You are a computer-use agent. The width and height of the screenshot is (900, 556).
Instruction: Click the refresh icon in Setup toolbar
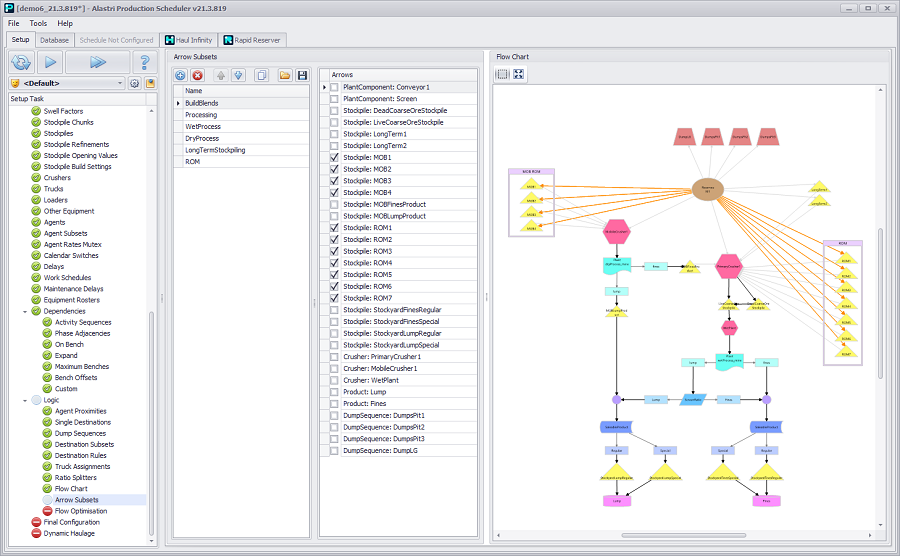22,62
